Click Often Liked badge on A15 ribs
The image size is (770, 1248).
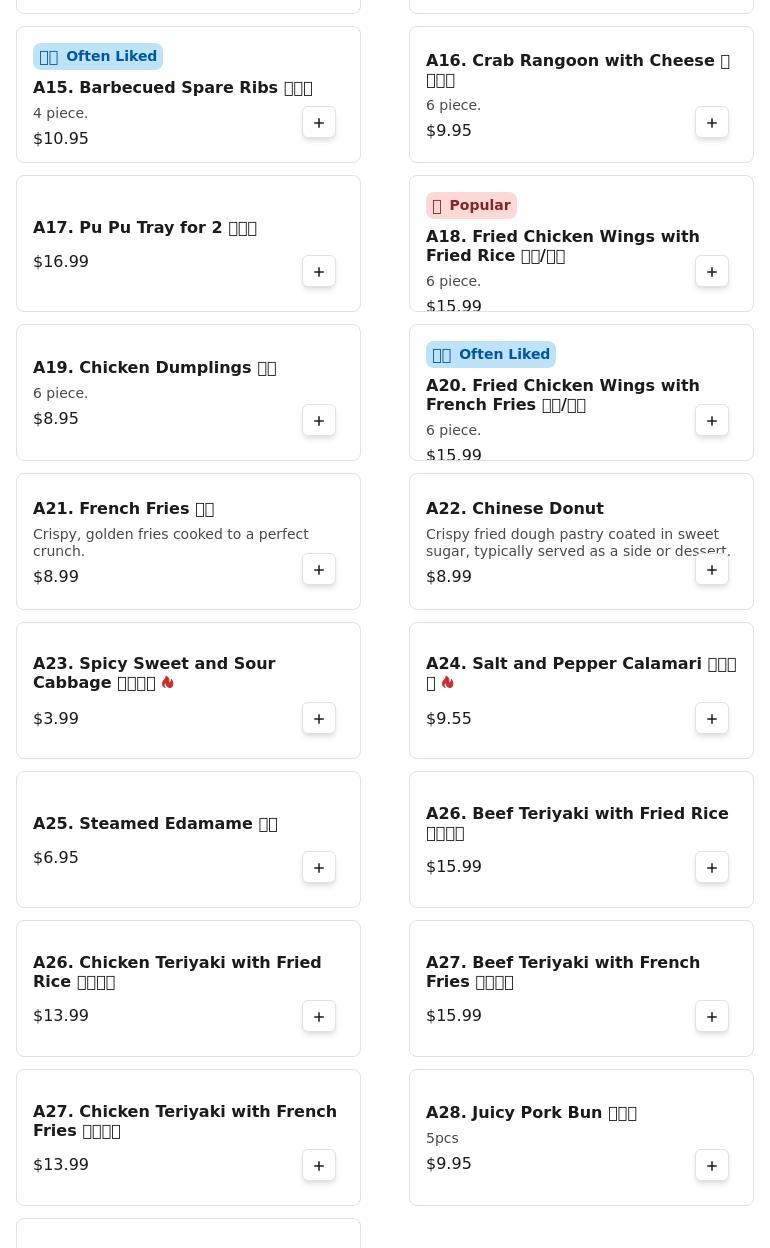(x=98, y=56)
